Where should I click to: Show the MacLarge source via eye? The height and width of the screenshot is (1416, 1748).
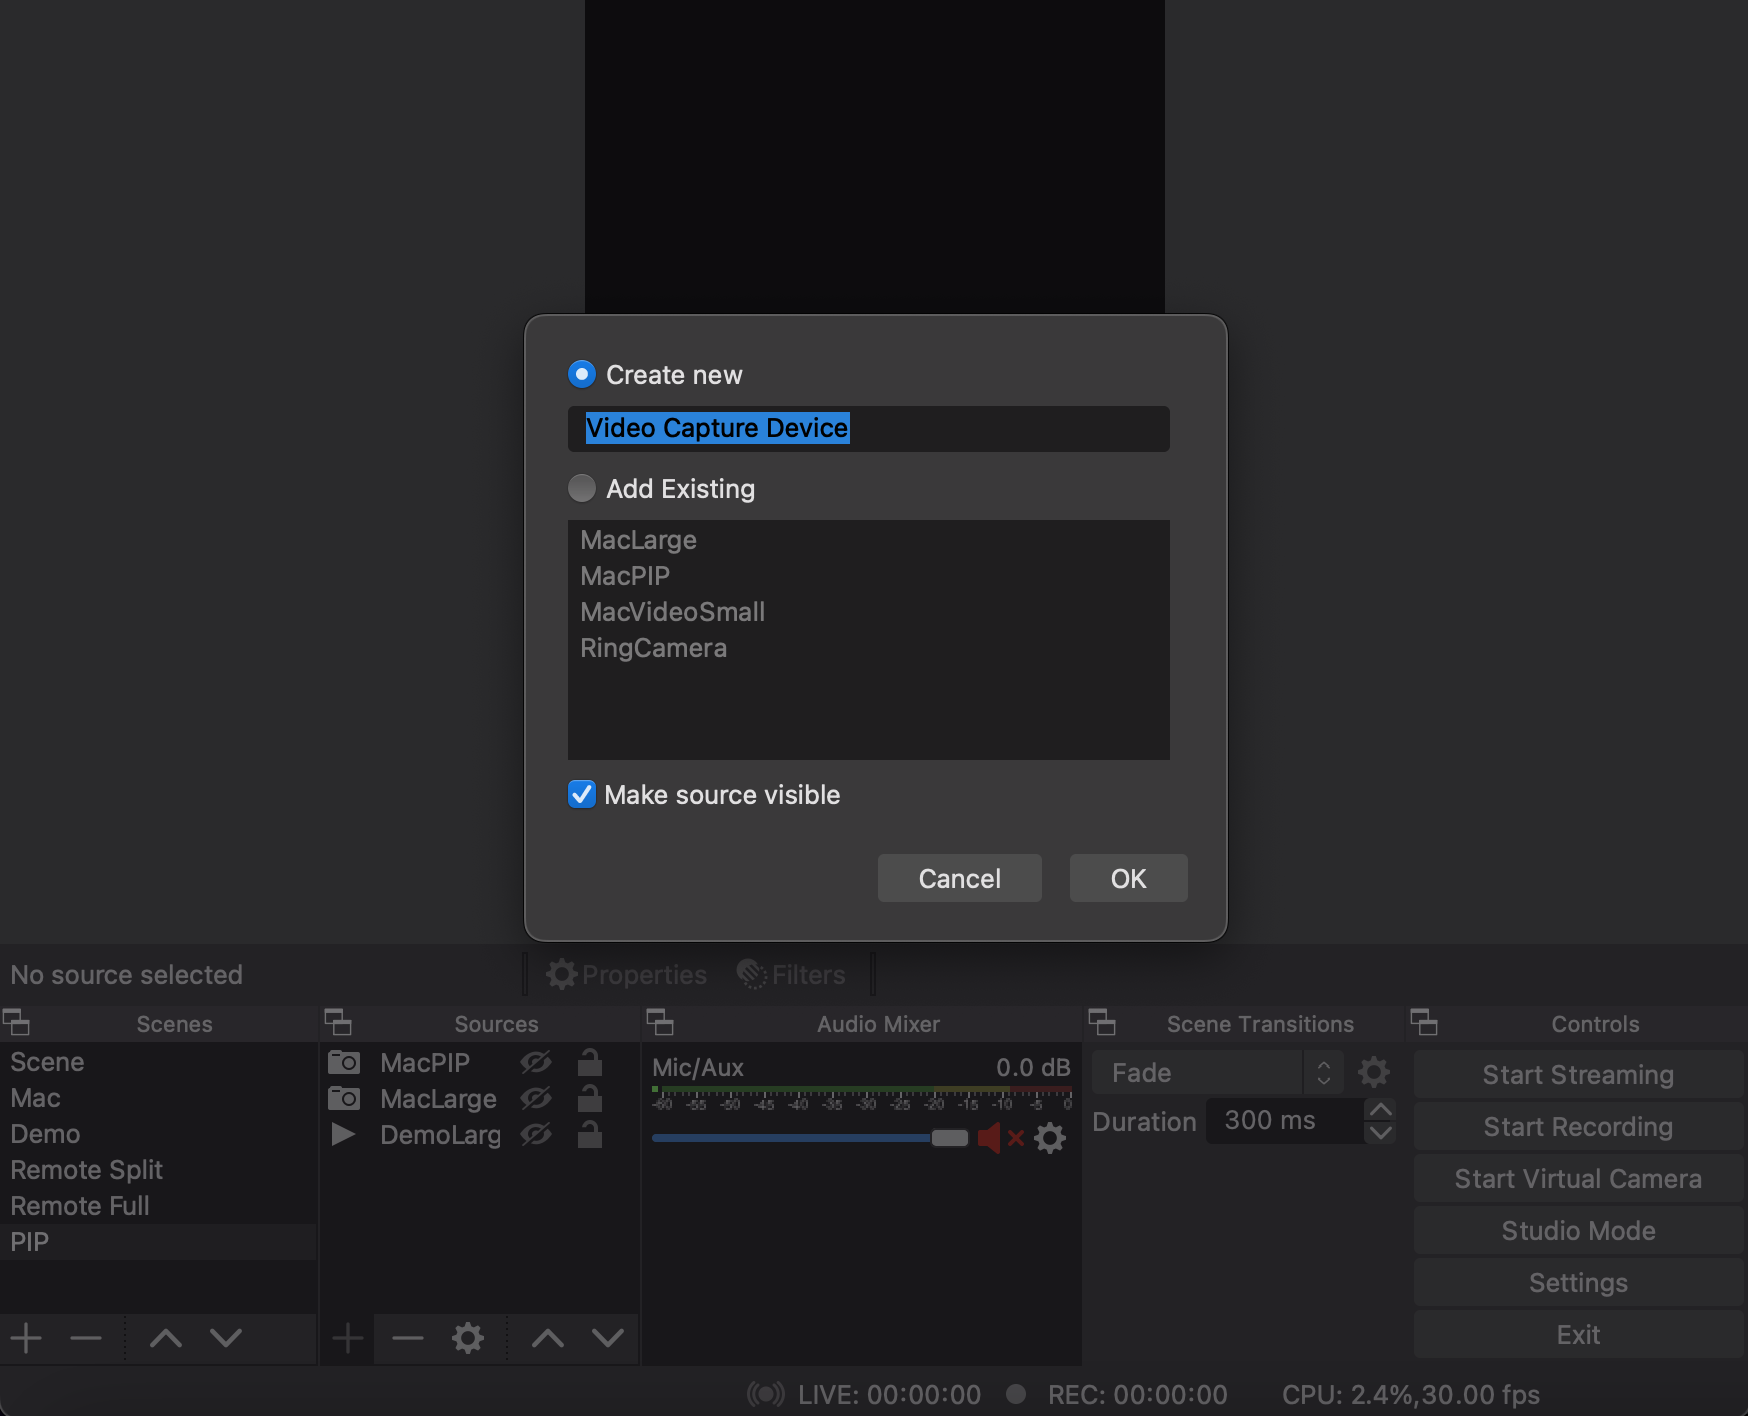pos(536,1098)
